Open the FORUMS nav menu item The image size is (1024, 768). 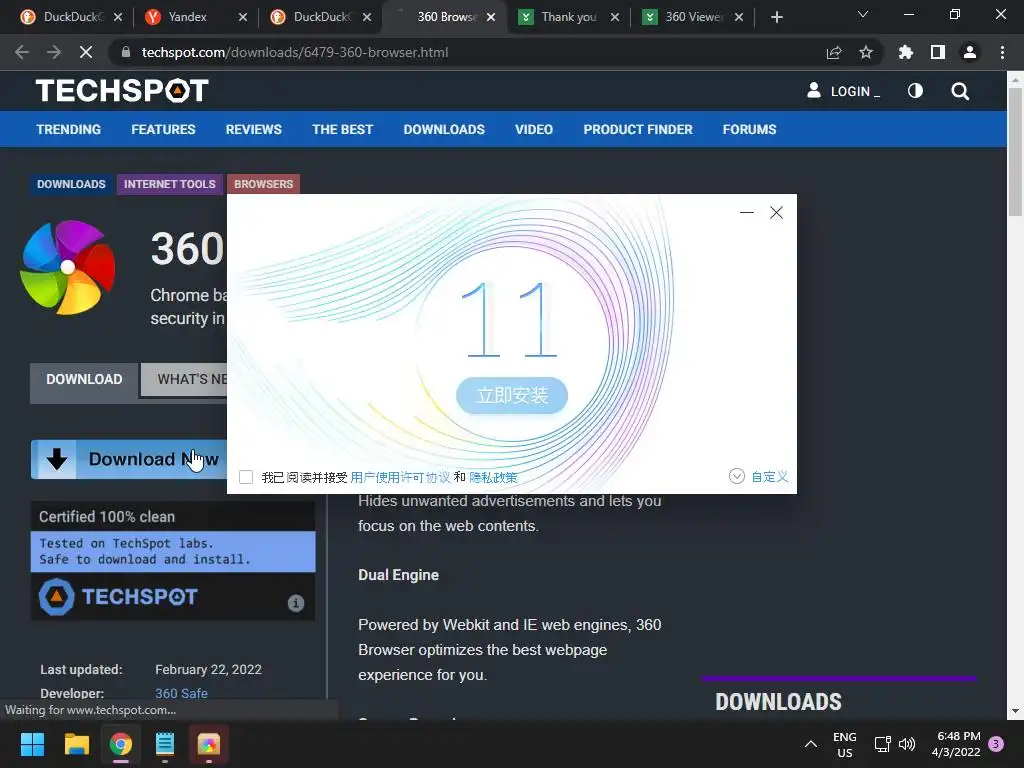(x=749, y=129)
